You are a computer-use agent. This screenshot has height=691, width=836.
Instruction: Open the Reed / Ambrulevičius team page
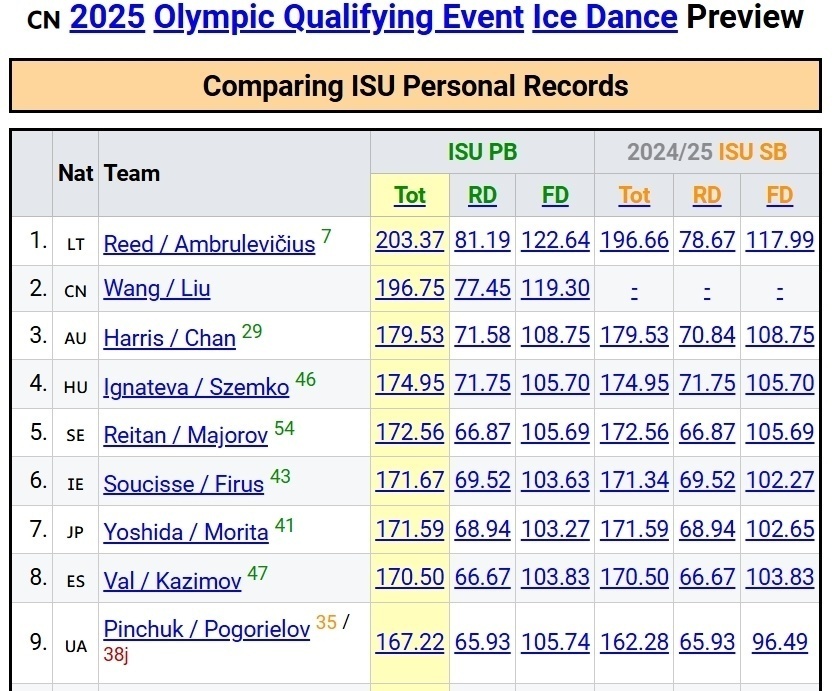(209, 244)
